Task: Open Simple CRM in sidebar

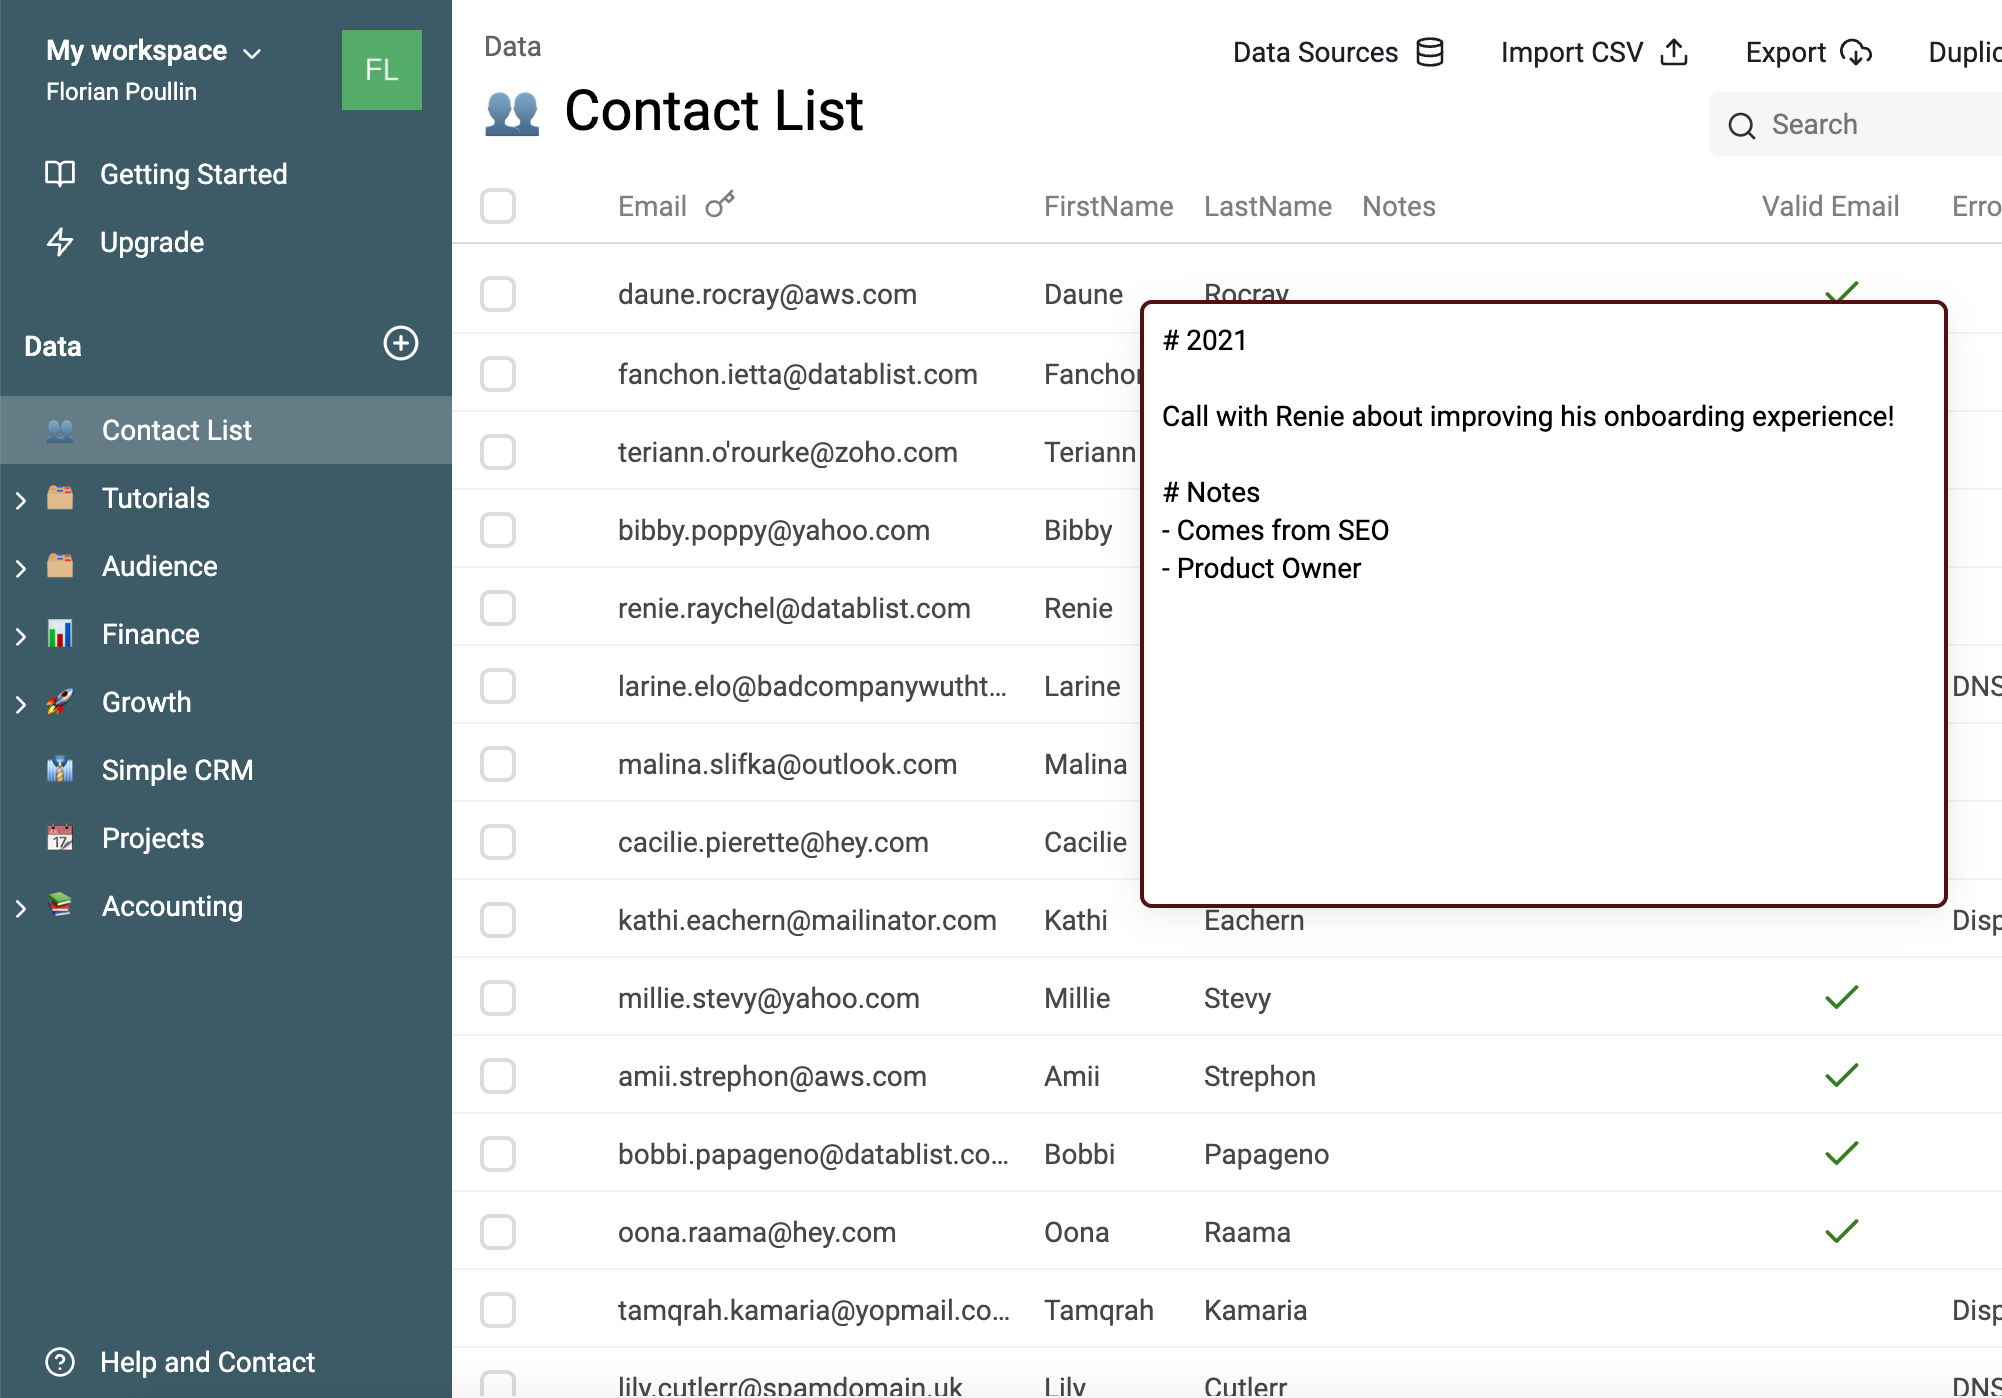Action: 177,770
